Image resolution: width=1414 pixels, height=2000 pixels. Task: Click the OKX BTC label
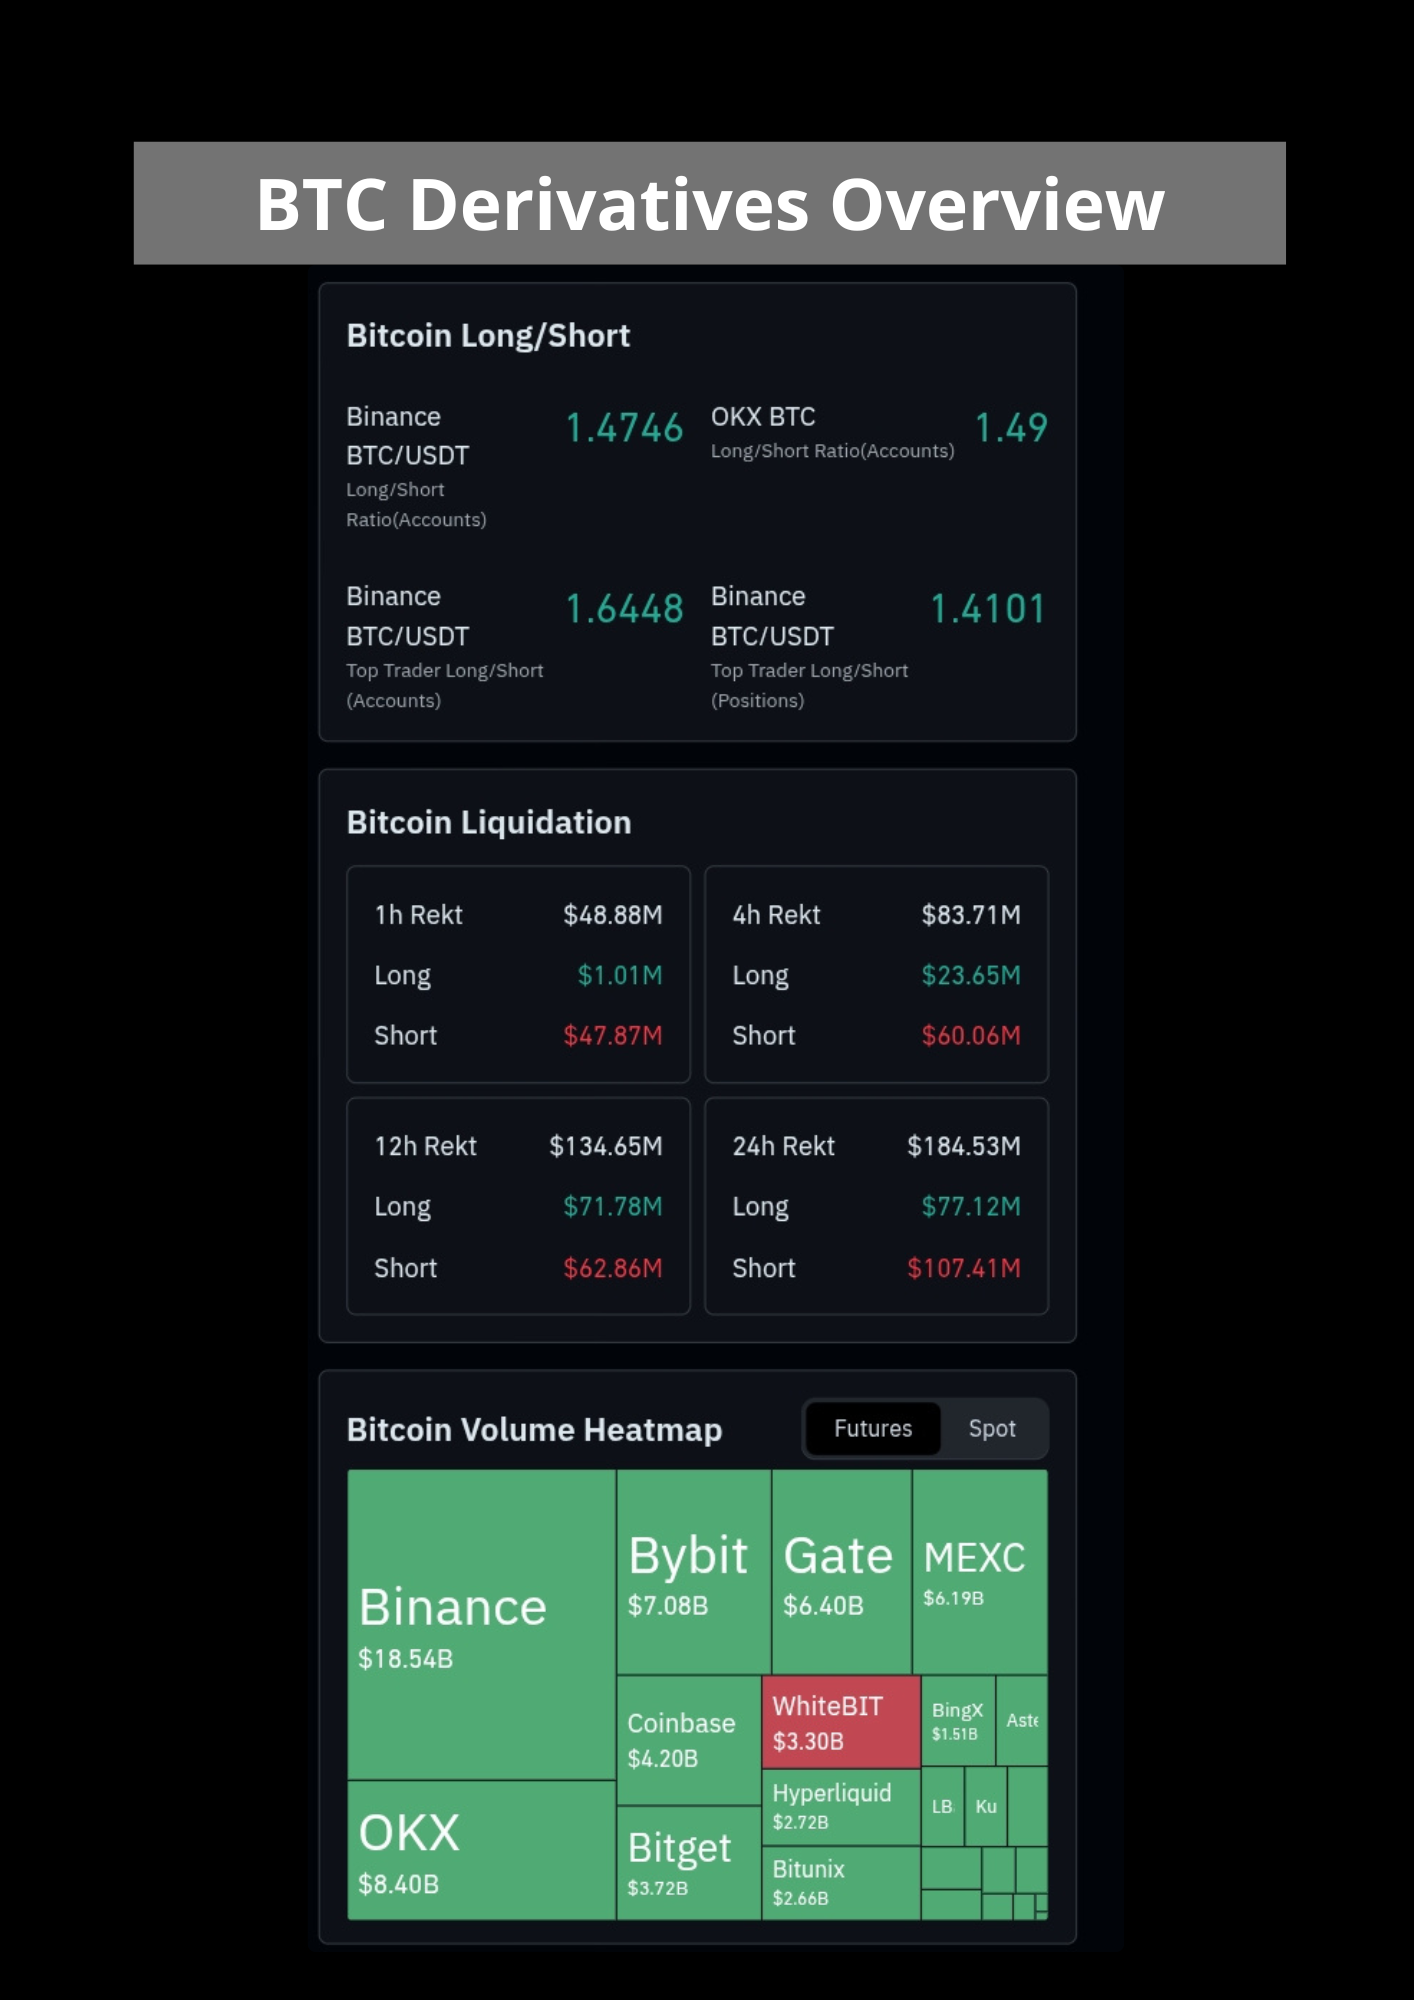[x=763, y=417]
